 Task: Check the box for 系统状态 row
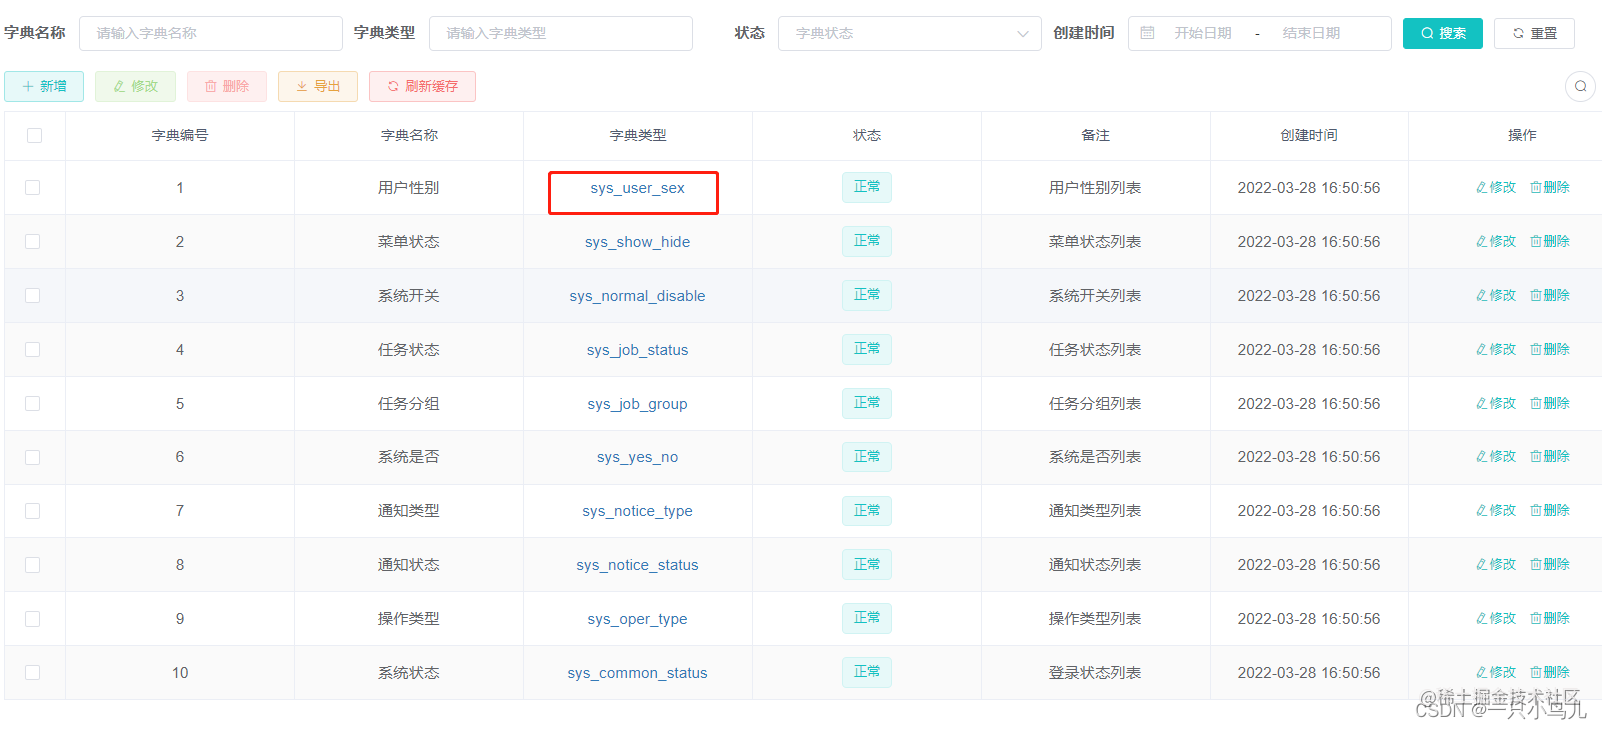pos(33,673)
